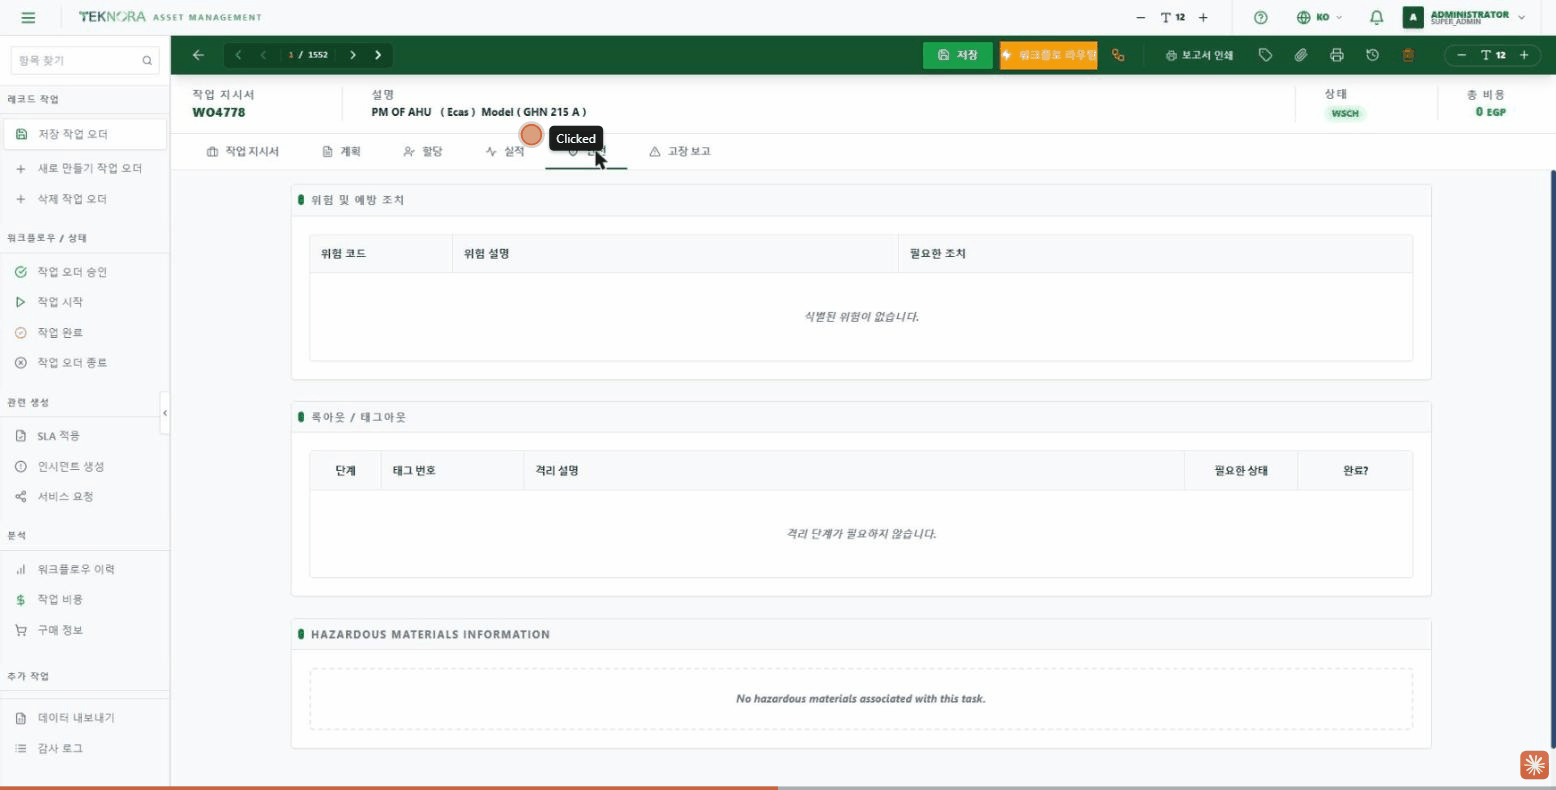Click the PM OF AHU description text

tap(479, 112)
